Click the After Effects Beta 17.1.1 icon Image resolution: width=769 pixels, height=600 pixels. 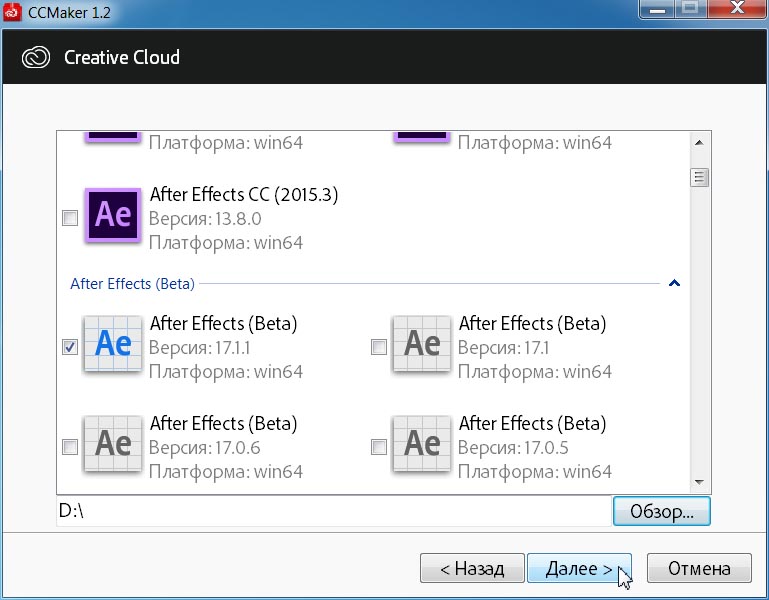113,344
